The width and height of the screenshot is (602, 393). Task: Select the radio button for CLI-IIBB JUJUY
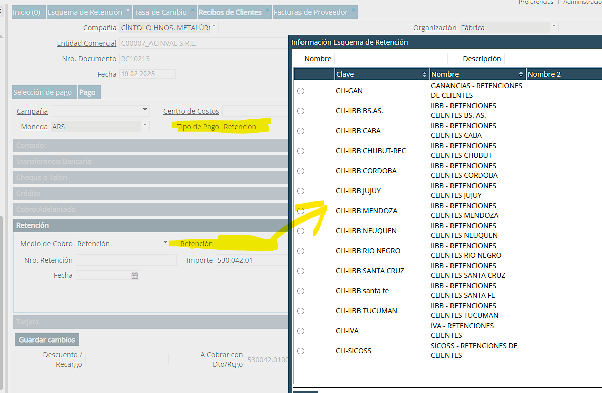[x=301, y=191]
